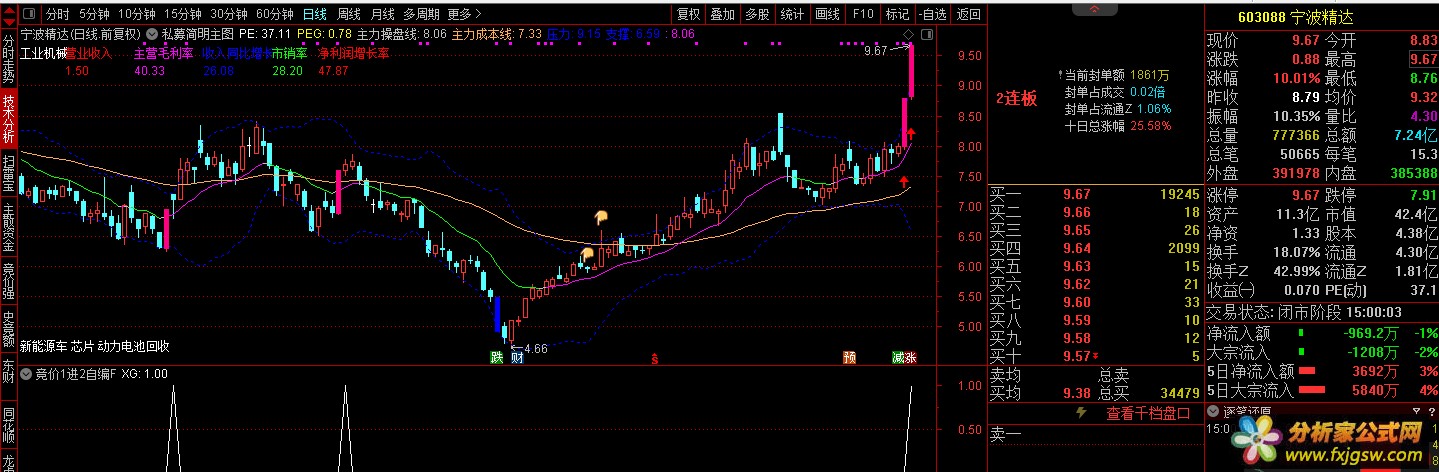Screen dimensions: 1439x472
Task: Click the 减 marker at chart bottom
Action: click(898, 357)
